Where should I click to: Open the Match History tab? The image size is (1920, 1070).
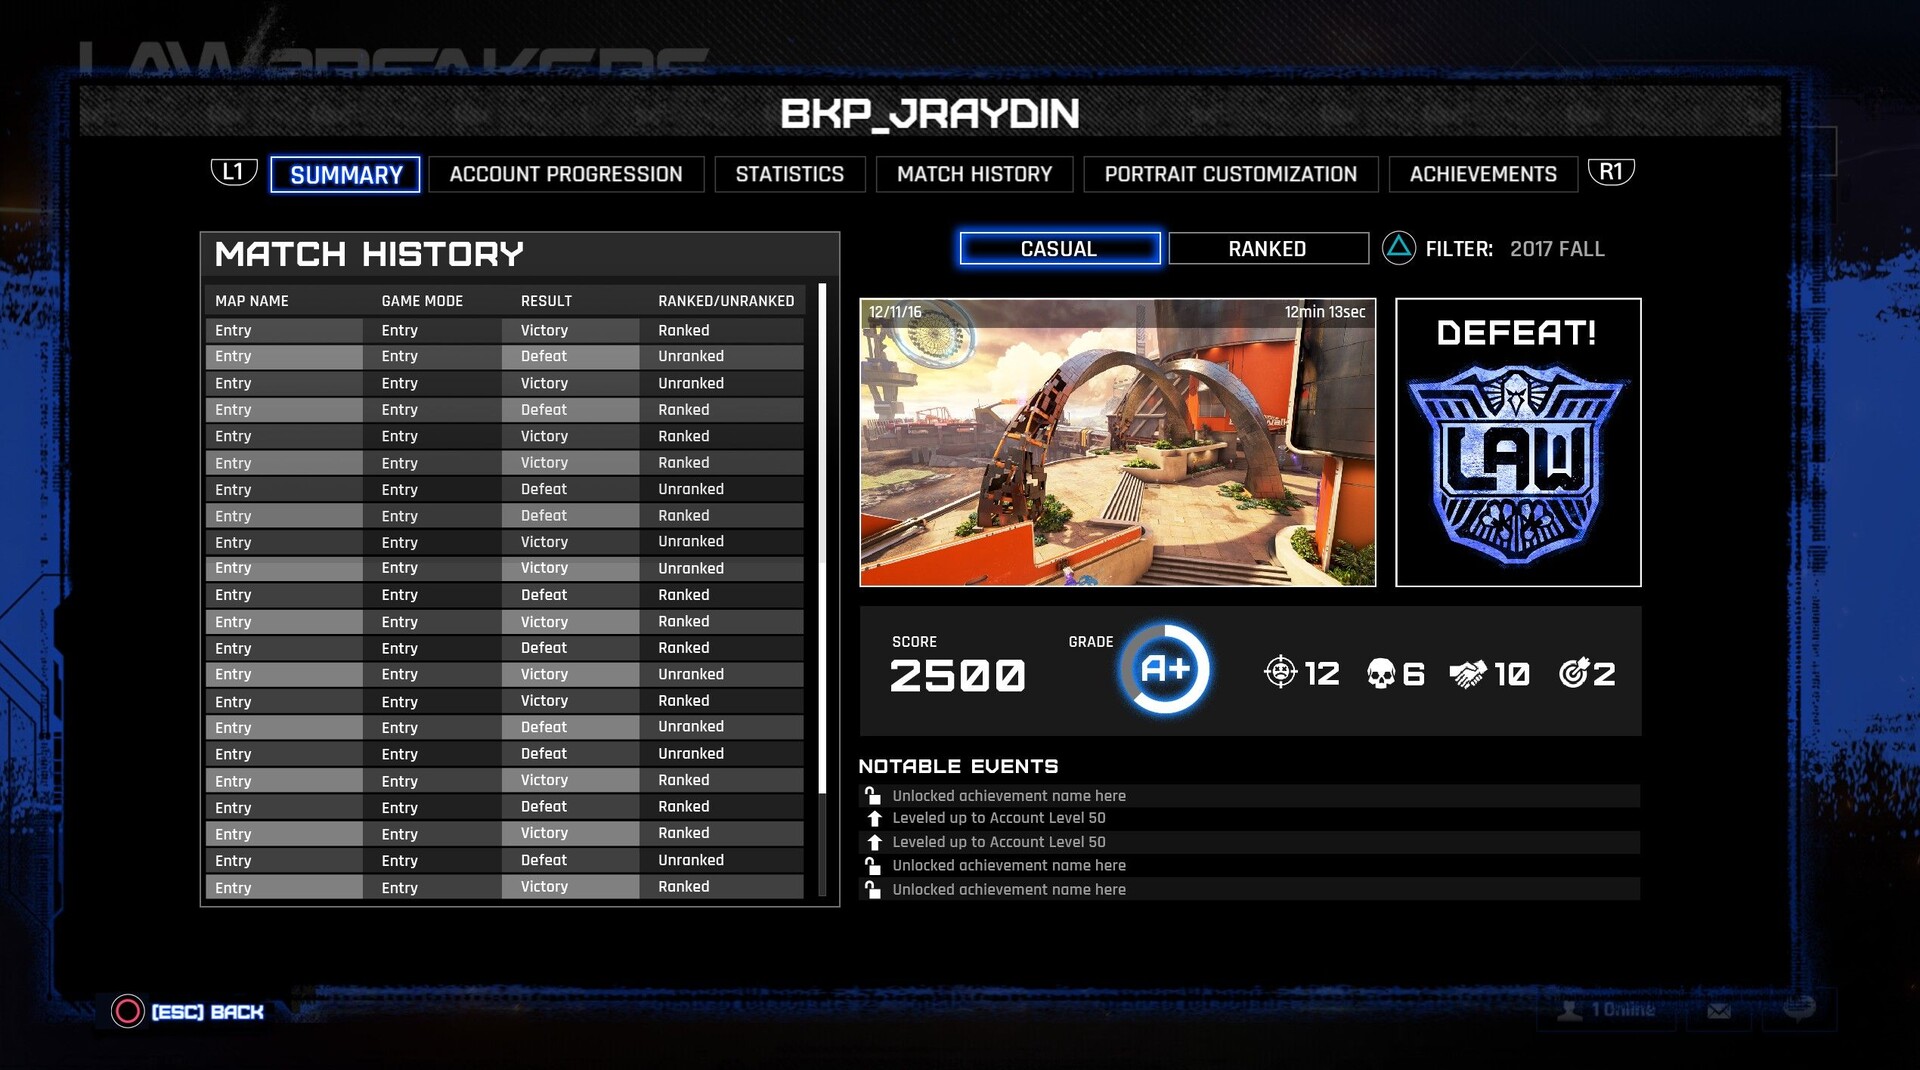coord(975,174)
